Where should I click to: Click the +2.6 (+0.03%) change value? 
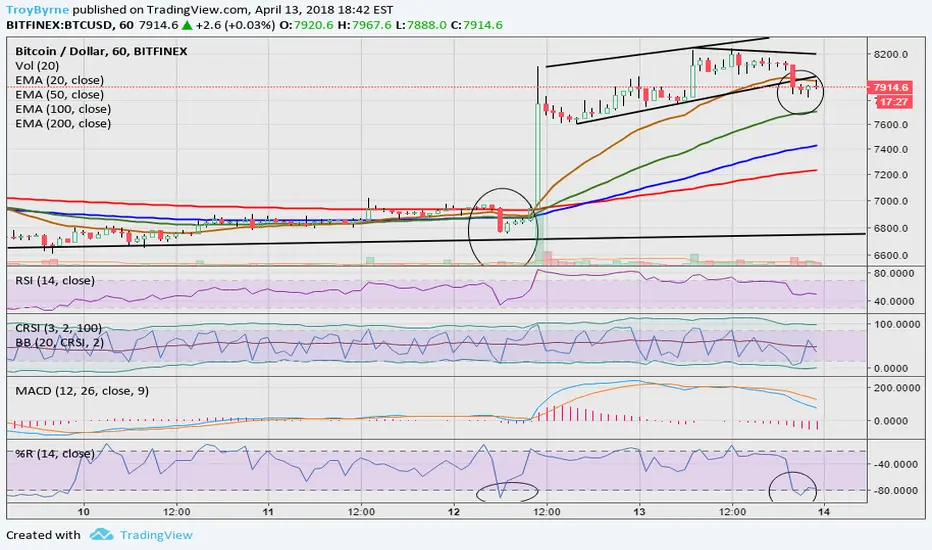[x=235, y=25]
